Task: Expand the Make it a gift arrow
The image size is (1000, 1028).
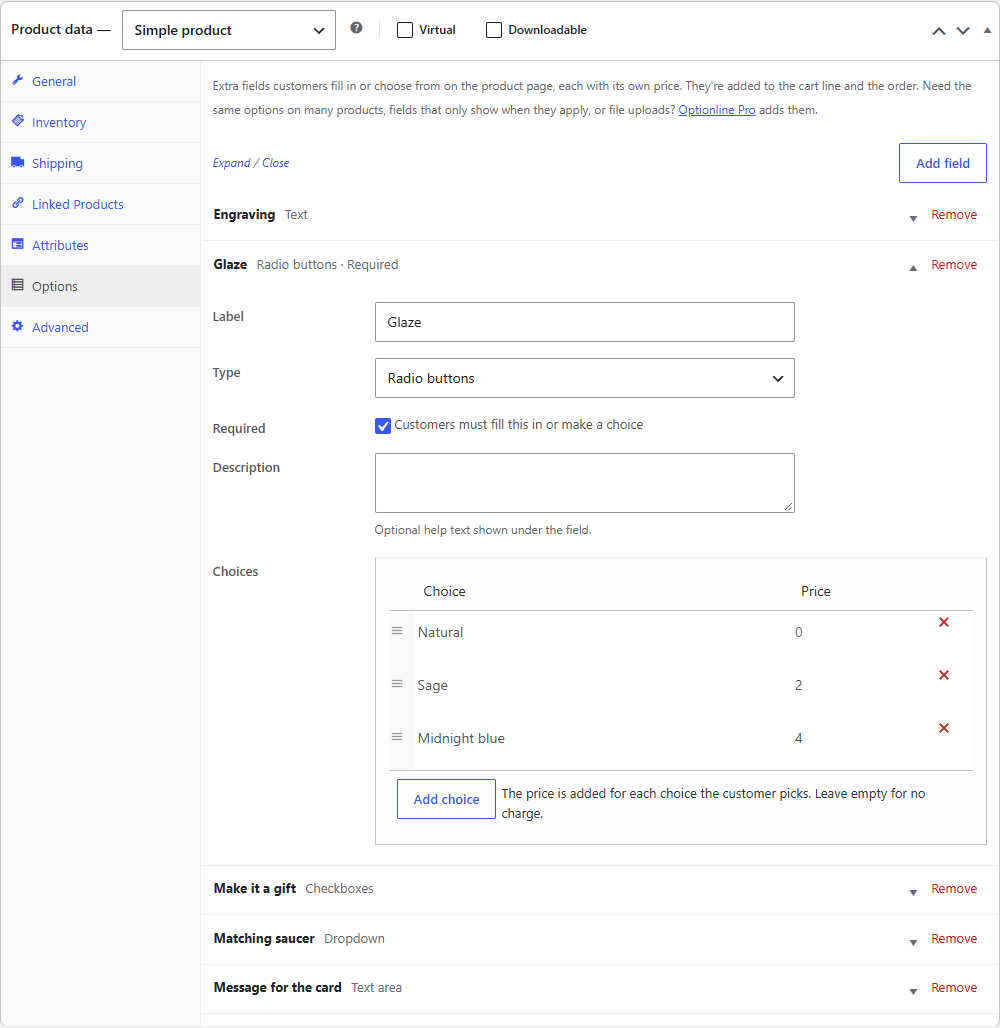Action: click(x=913, y=892)
